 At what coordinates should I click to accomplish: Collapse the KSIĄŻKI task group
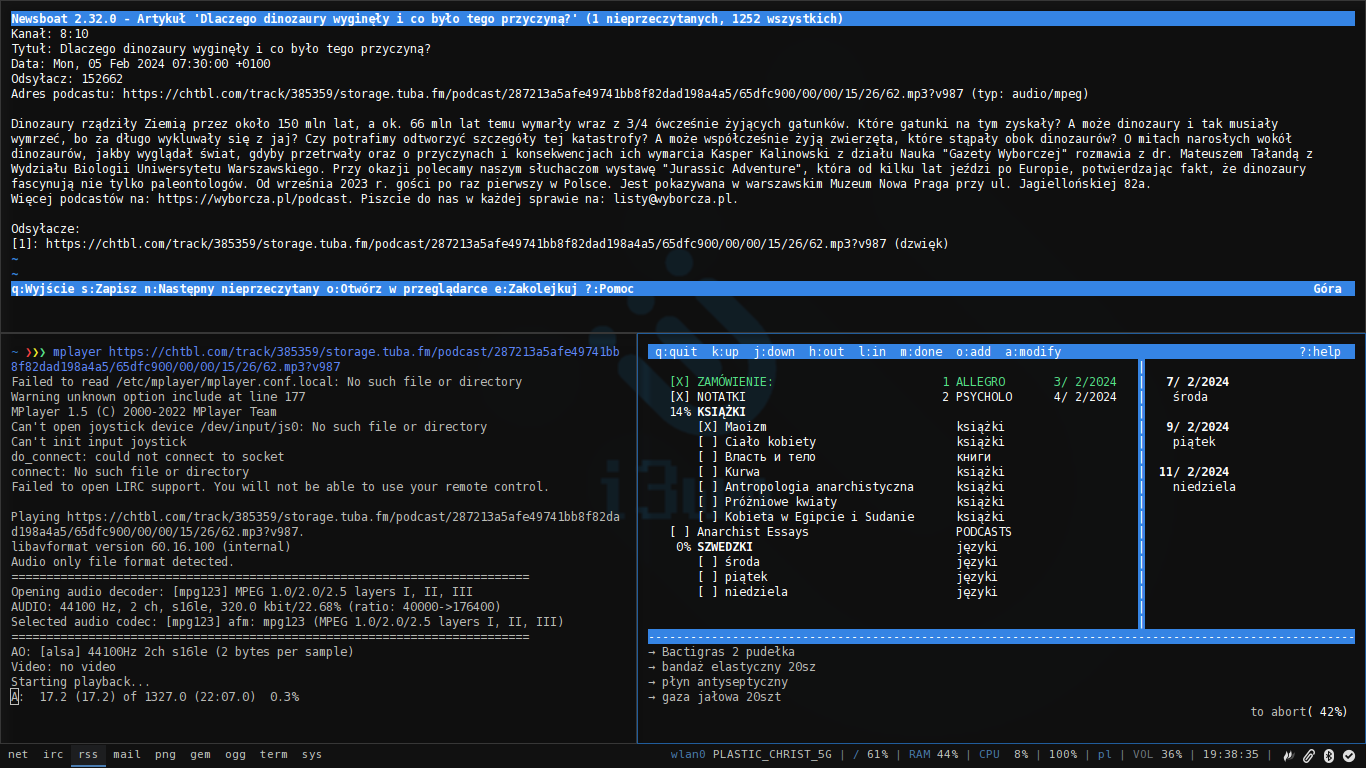pos(721,412)
